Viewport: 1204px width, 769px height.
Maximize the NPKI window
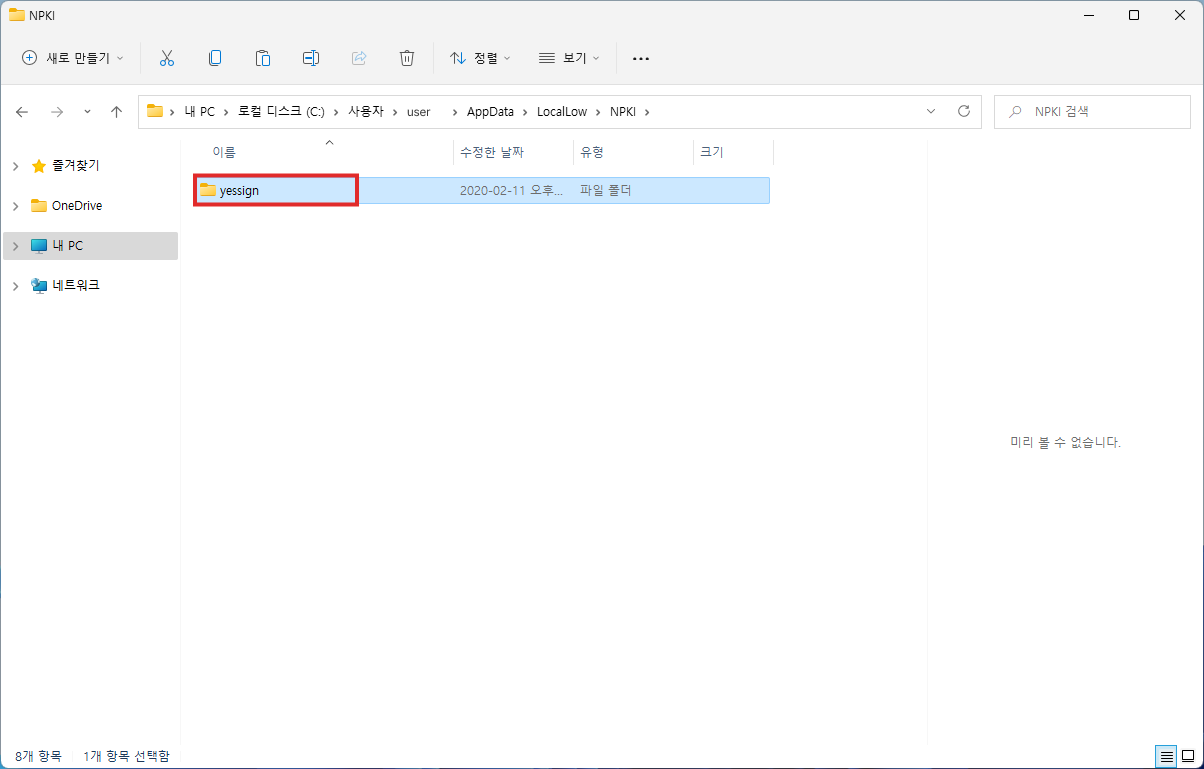pos(1134,15)
